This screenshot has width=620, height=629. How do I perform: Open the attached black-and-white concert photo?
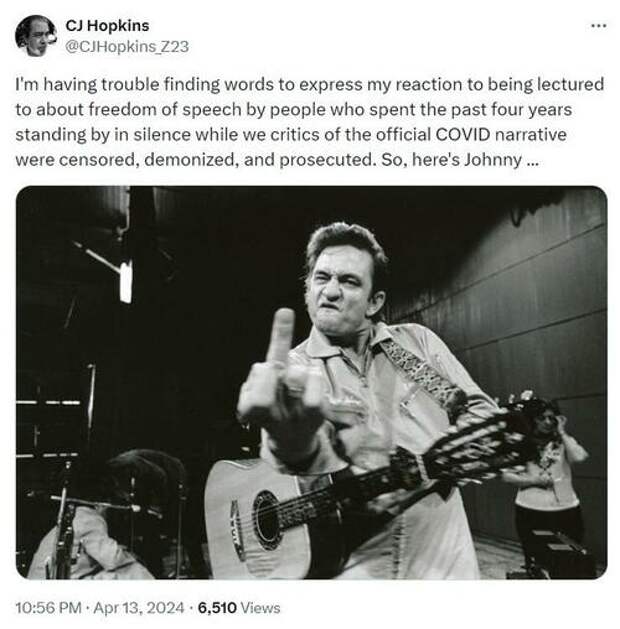click(x=311, y=382)
